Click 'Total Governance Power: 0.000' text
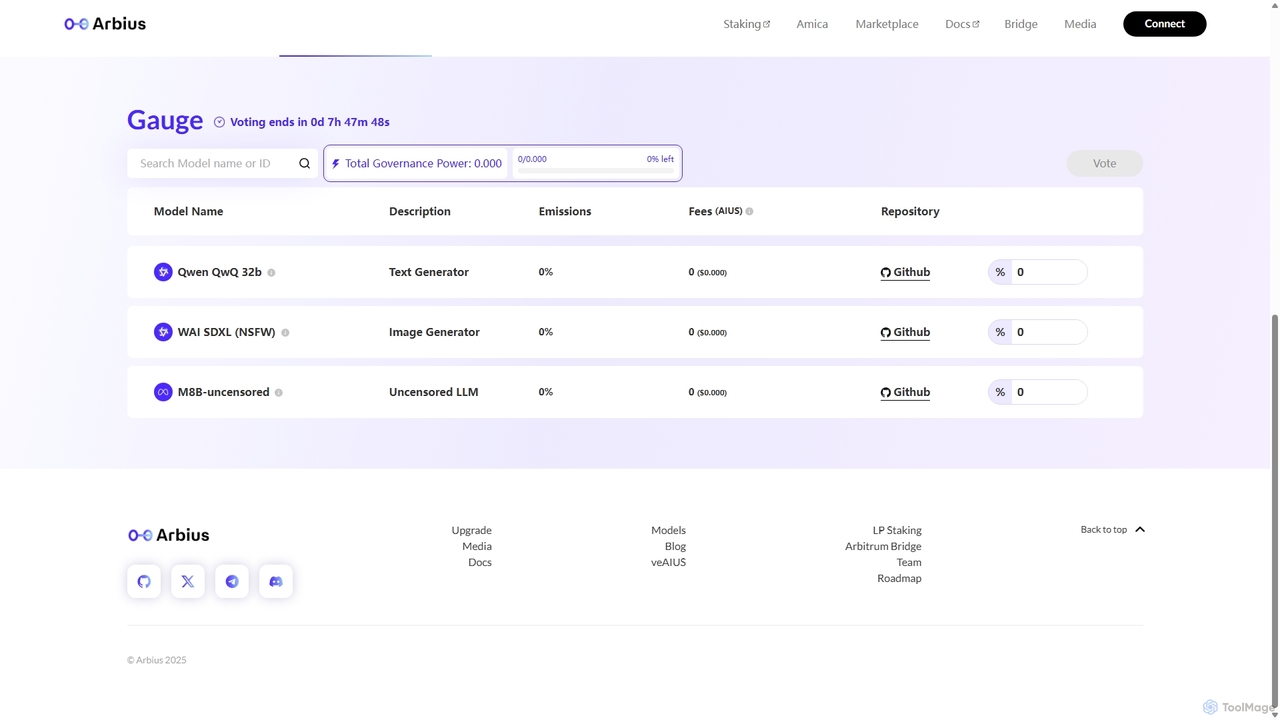1280x720 pixels. tap(423, 163)
